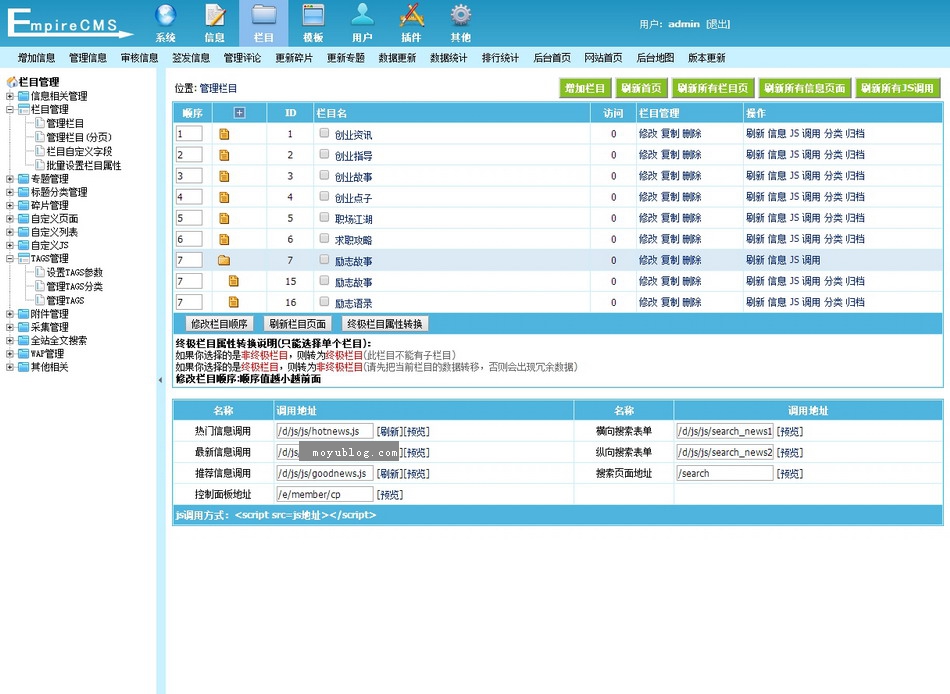This screenshot has width=950, height=694.
Task: Click the 栏目管理 home icon atop sidebar
Action: coord(12,82)
